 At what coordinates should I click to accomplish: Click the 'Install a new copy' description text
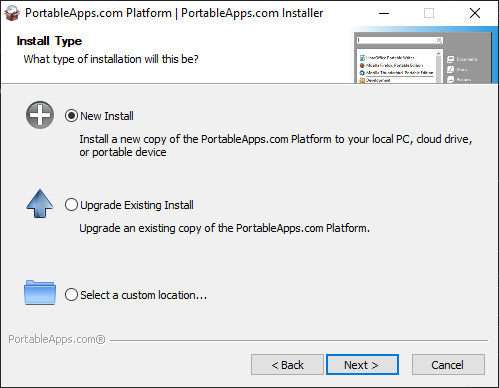pos(276,145)
